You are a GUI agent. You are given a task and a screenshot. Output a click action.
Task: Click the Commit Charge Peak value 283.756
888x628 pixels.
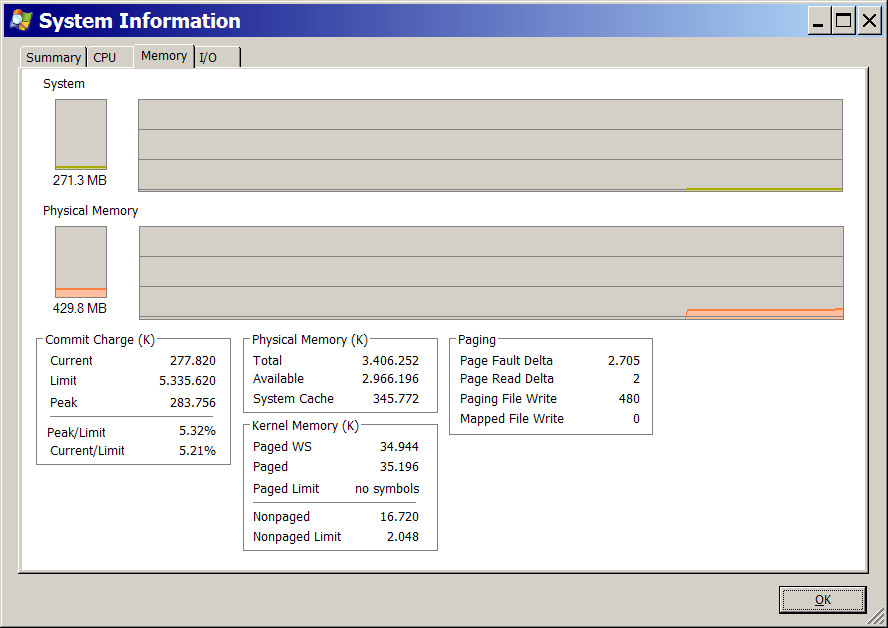(x=193, y=403)
